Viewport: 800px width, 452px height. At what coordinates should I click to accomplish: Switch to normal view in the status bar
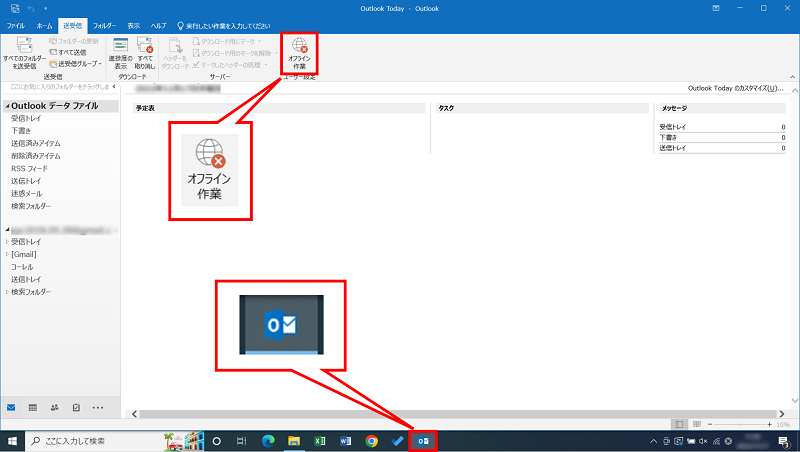[679, 424]
